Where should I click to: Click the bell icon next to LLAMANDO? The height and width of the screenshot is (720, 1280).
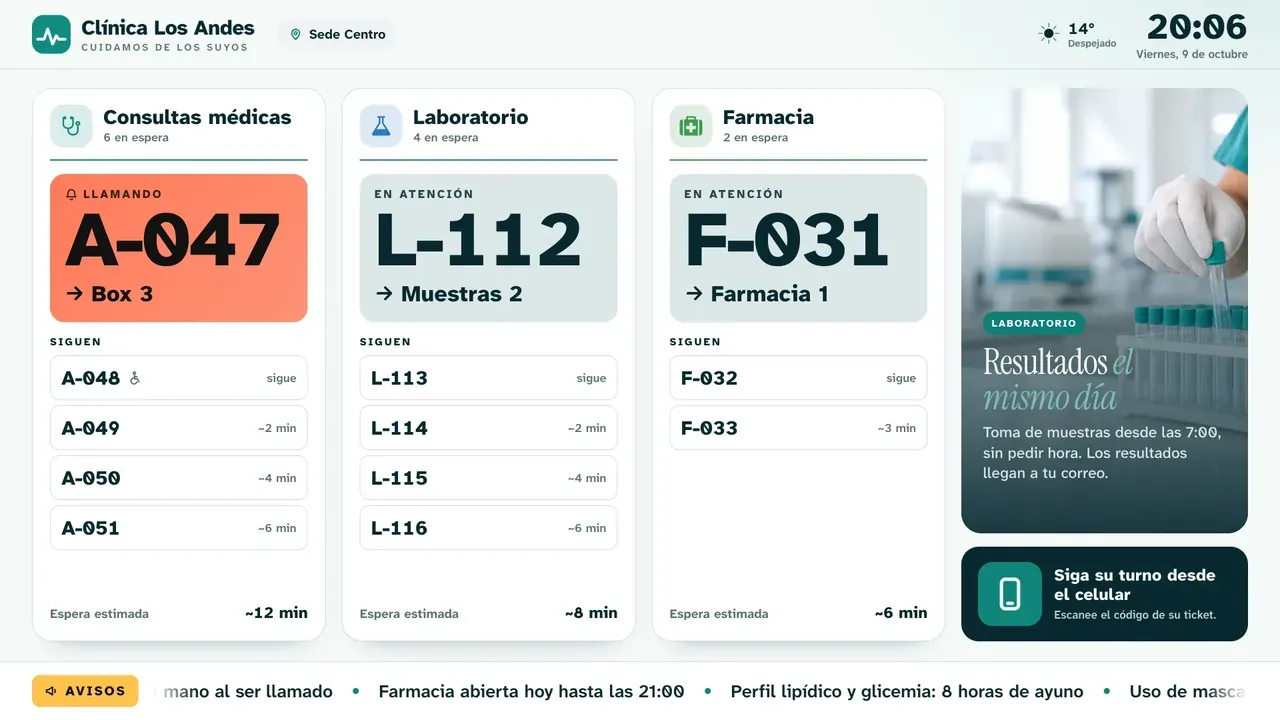[x=71, y=194]
